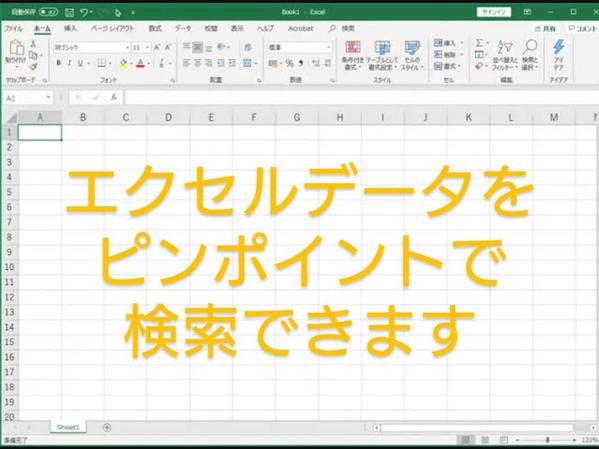Screen dimensions: 599x449
Task: Open Find & Select (検索と選択) magnifier
Action: point(530,55)
